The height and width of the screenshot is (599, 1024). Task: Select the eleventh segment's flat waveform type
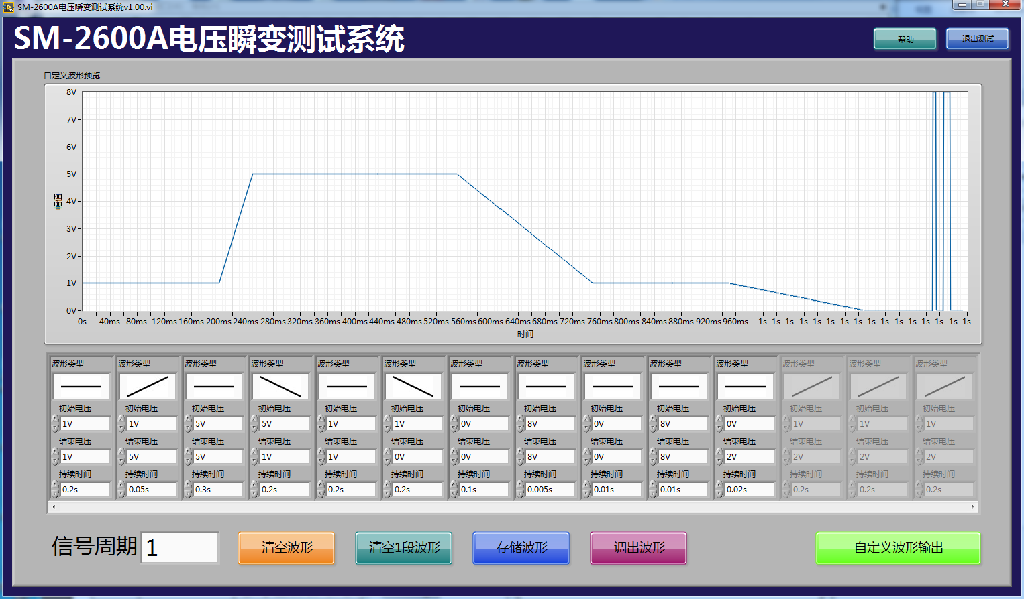pyautogui.click(x=745, y=386)
